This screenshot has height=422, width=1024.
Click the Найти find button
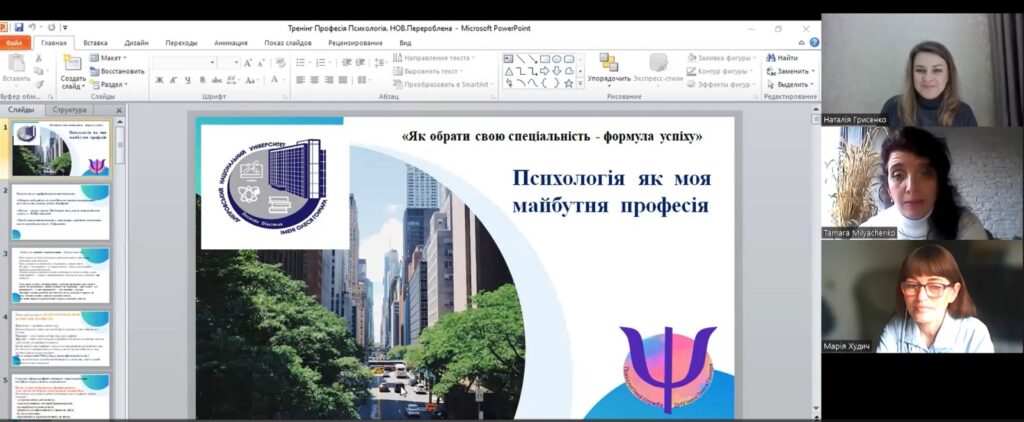pos(782,57)
